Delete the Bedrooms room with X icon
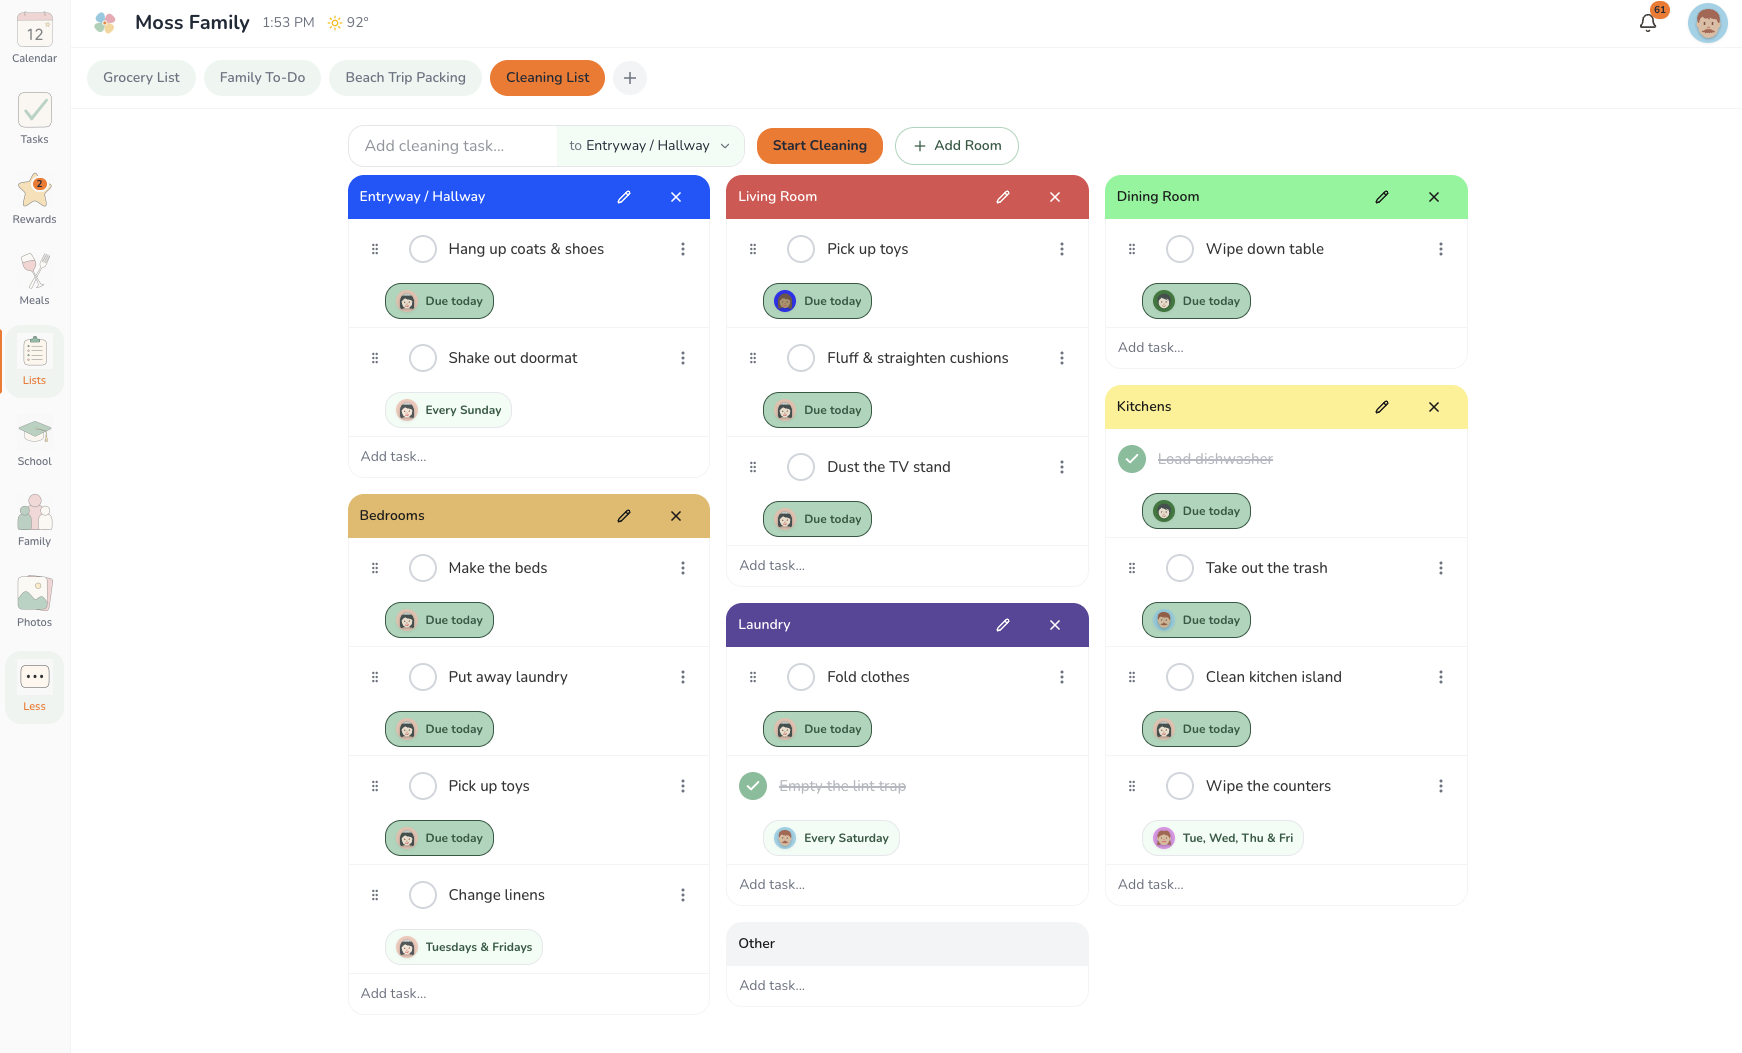1742x1053 pixels. (676, 516)
